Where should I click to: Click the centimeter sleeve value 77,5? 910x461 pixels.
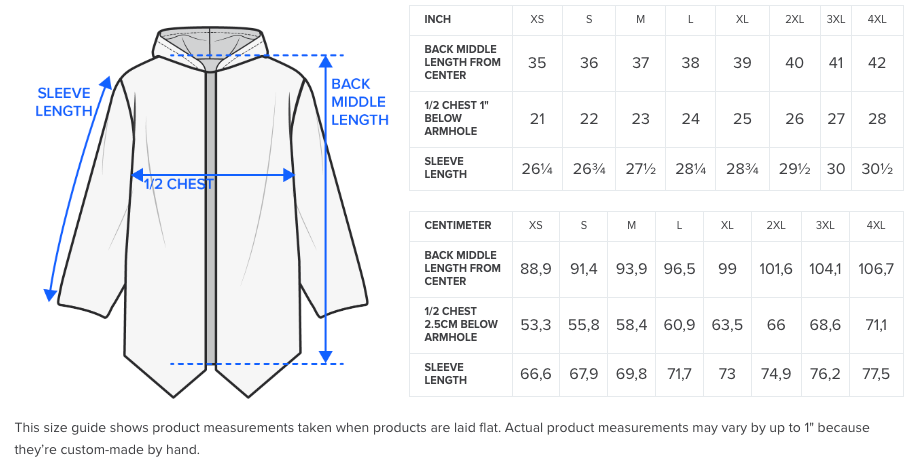coord(875,374)
